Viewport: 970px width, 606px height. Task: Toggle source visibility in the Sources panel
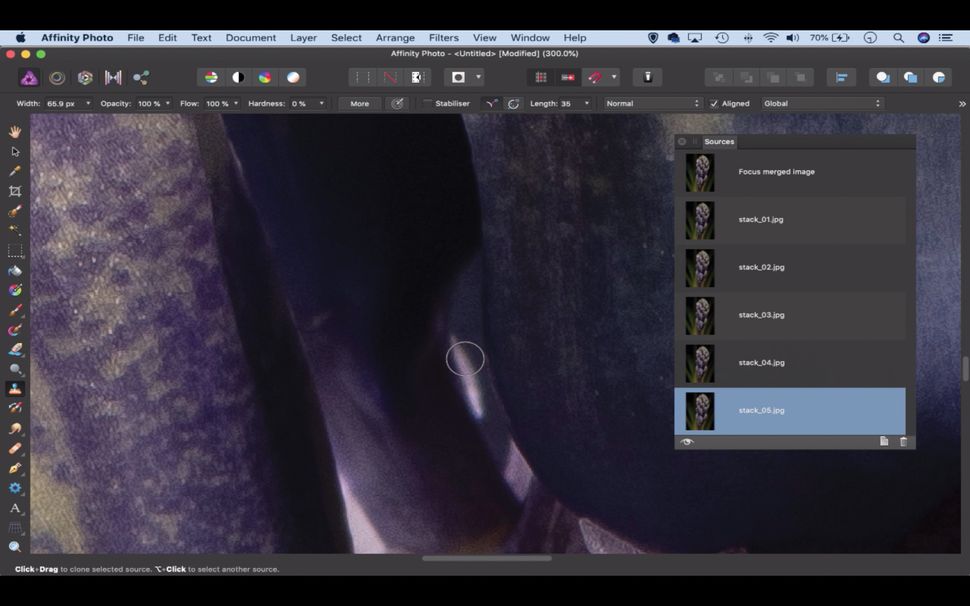pyautogui.click(x=686, y=441)
